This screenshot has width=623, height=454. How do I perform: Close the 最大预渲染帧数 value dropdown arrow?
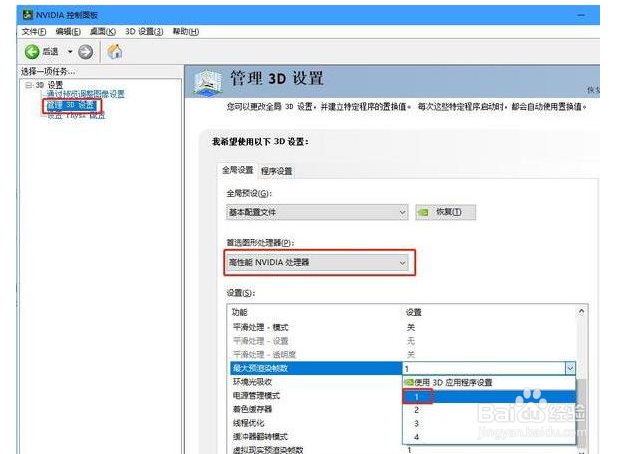tap(570, 368)
